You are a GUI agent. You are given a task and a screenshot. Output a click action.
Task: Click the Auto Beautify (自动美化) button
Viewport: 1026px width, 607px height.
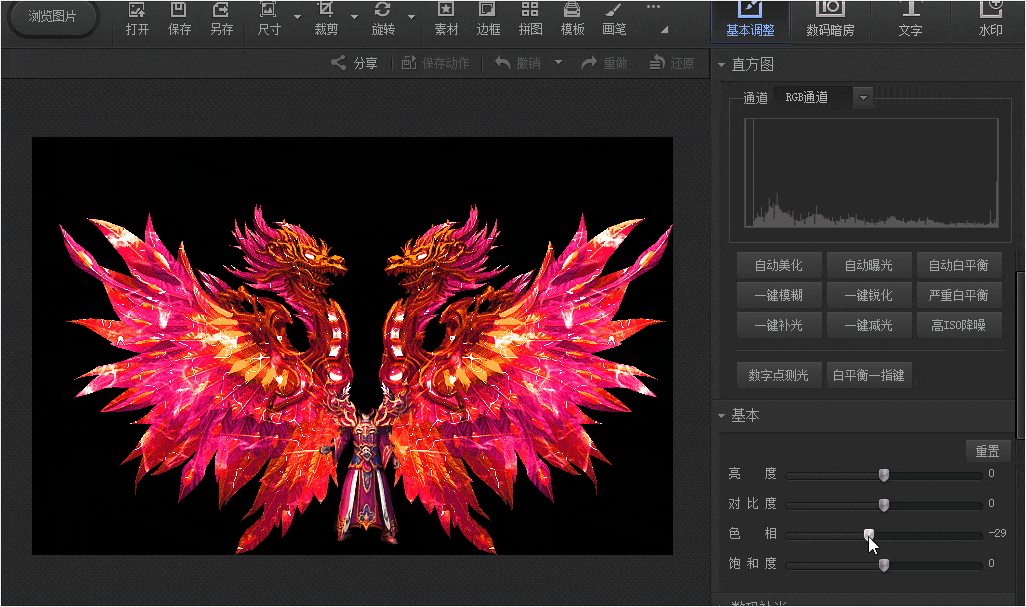pyautogui.click(x=777, y=266)
